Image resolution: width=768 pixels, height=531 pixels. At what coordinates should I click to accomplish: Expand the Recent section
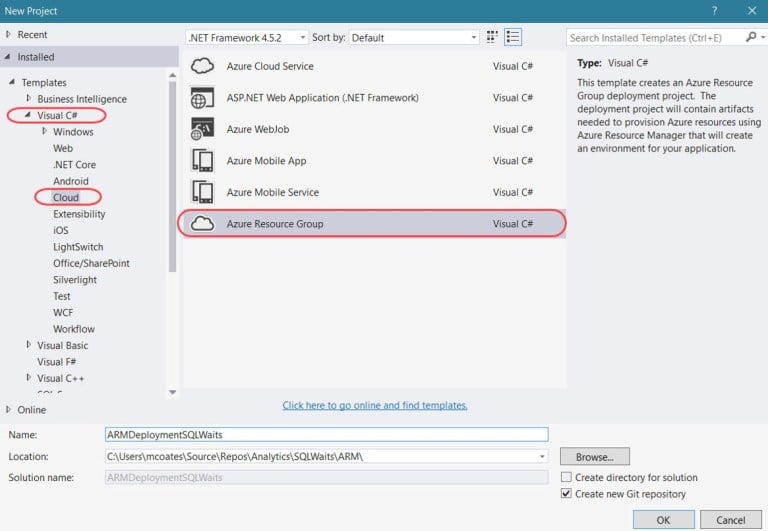pyautogui.click(x=8, y=34)
